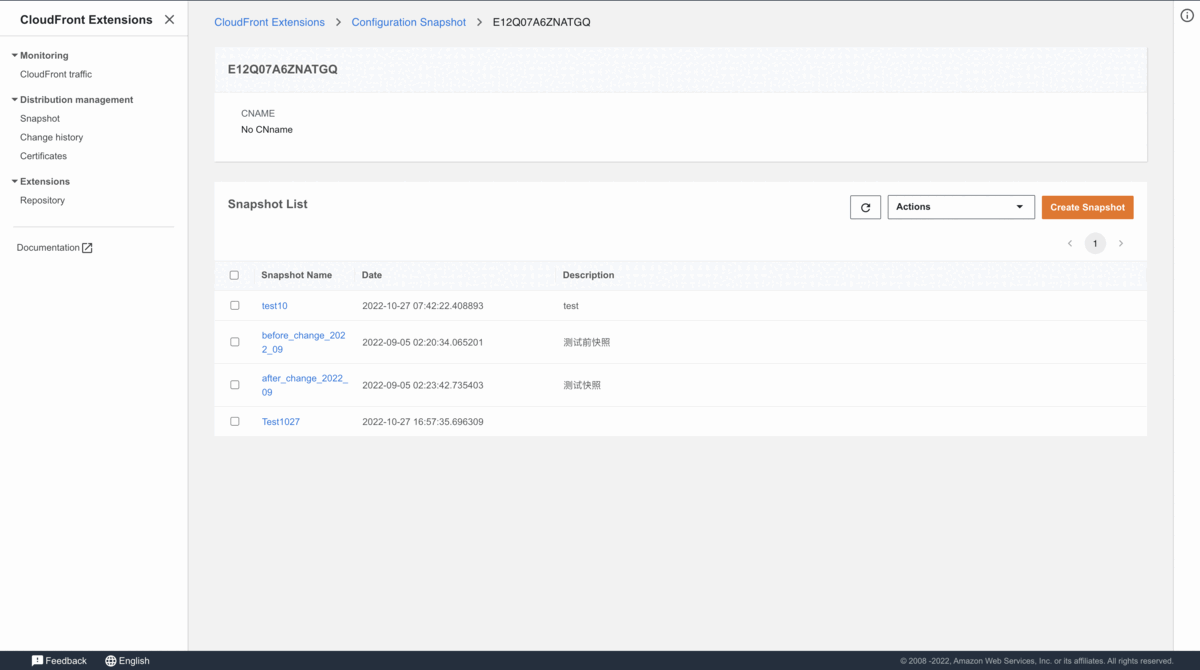Go to previous page arrow
The height and width of the screenshot is (670, 1200).
click(1070, 244)
